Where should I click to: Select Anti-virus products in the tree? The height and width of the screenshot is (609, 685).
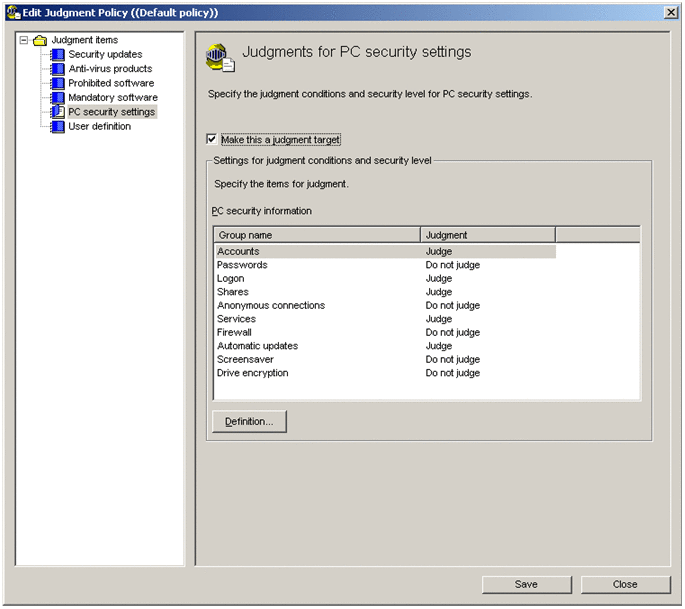coord(110,69)
